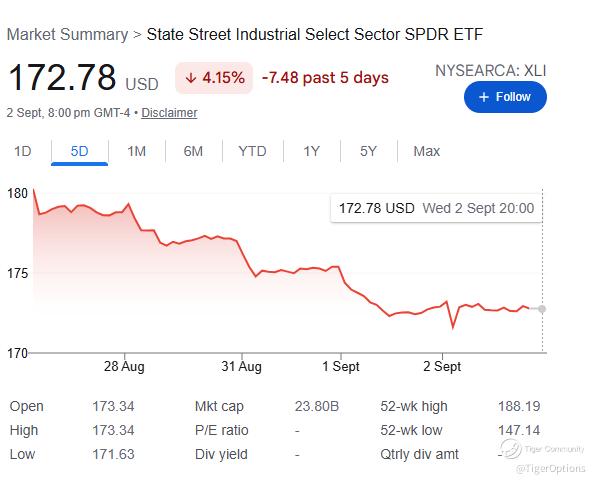The height and width of the screenshot is (481, 596).
Task: Switch to the 6M range tab
Action: (193, 151)
